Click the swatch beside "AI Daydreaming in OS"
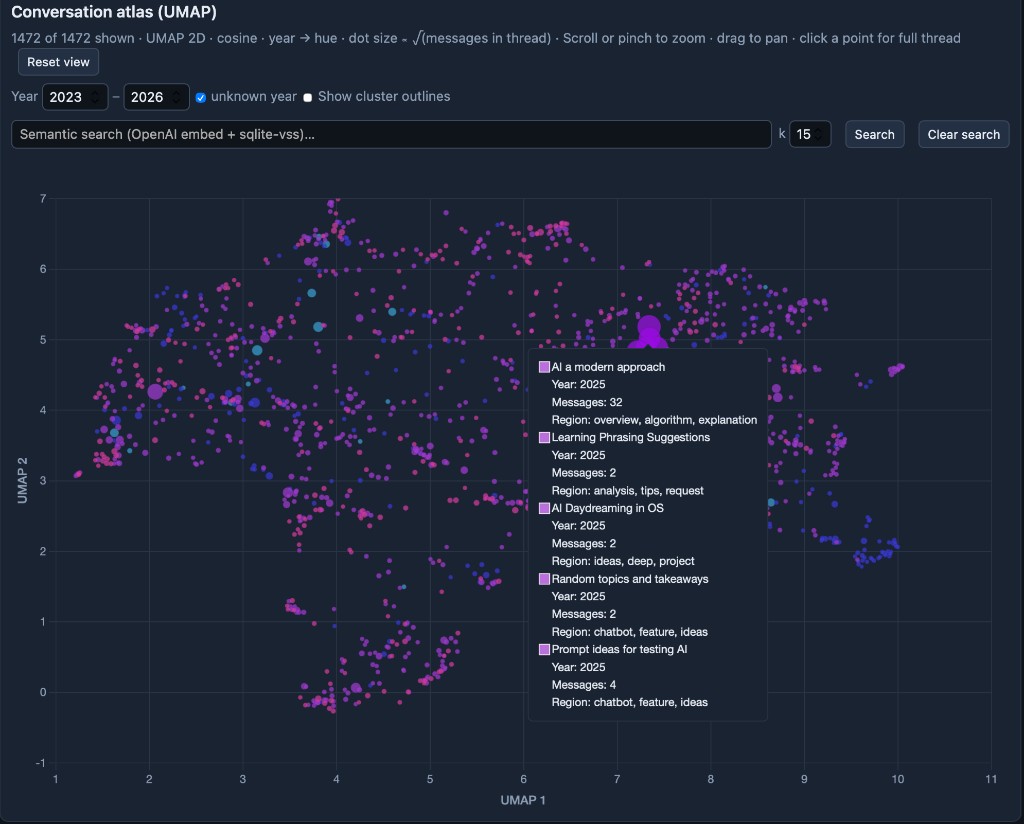The image size is (1024, 824). (544, 508)
